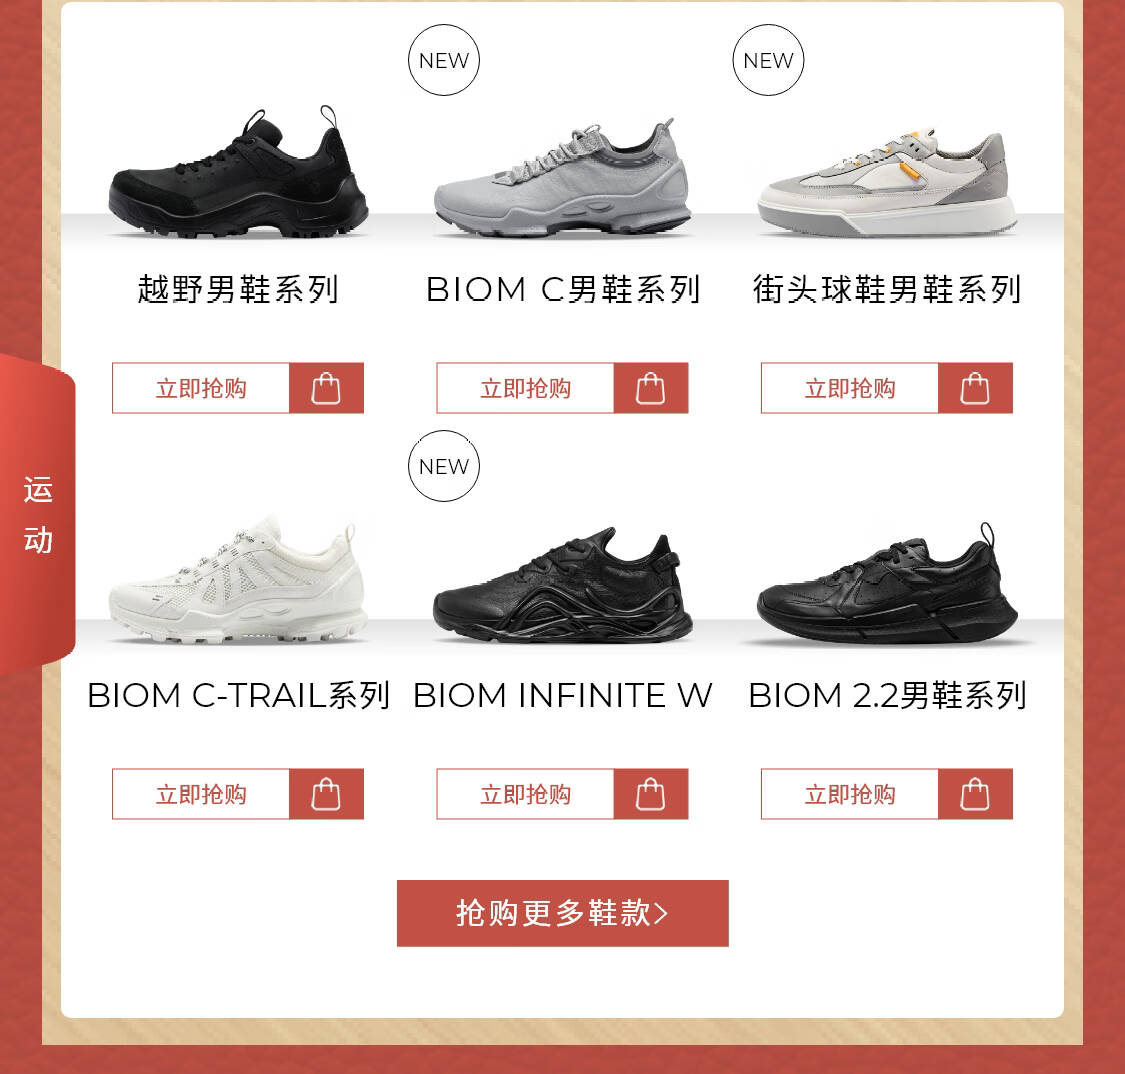Open the grey BIOM C shoe image
1125x1074 pixels.
click(562, 178)
